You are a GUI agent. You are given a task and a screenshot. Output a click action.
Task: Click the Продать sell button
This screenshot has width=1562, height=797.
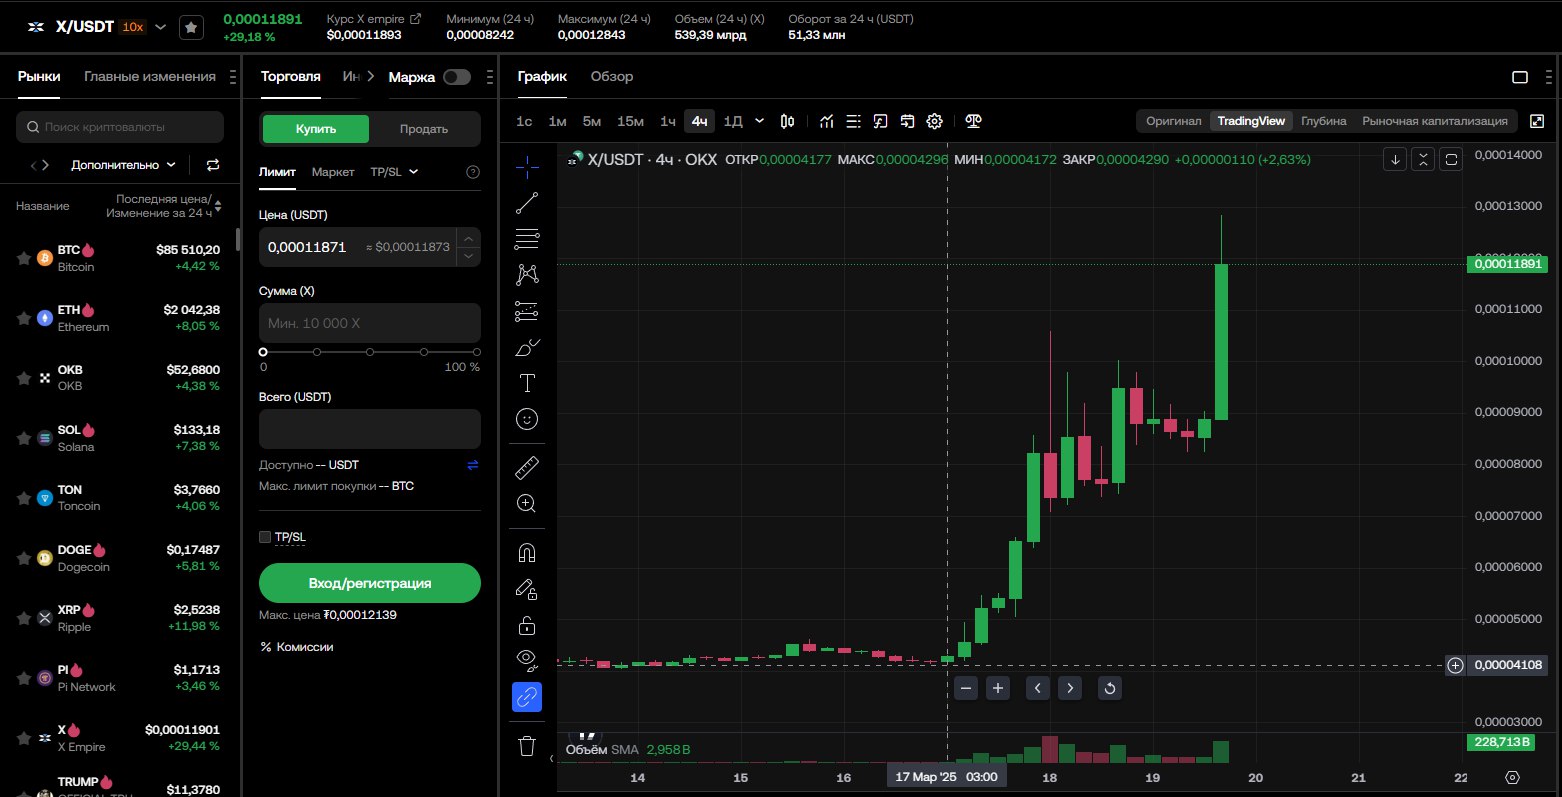click(424, 129)
